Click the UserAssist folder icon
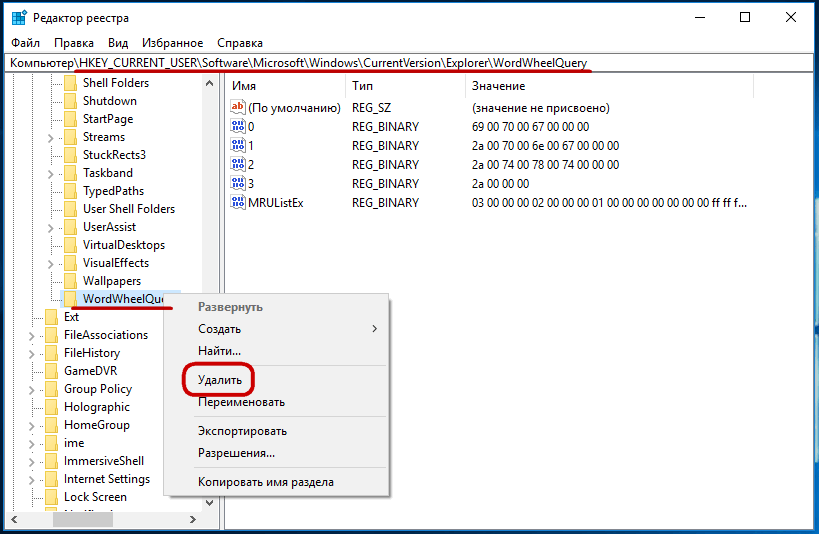Image resolution: width=819 pixels, height=534 pixels. point(70,227)
